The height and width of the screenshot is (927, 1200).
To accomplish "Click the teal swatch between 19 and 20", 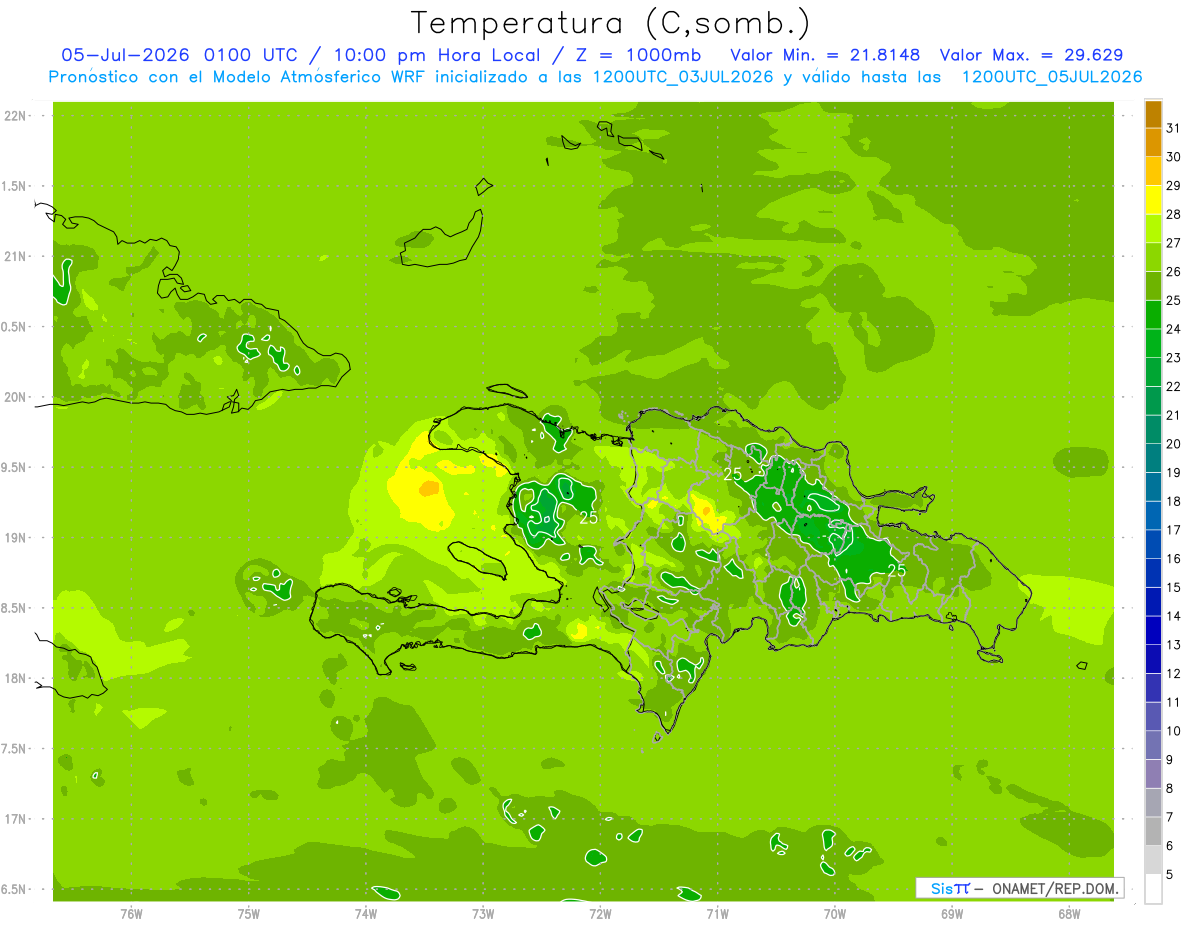I will click(x=1153, y=458).
